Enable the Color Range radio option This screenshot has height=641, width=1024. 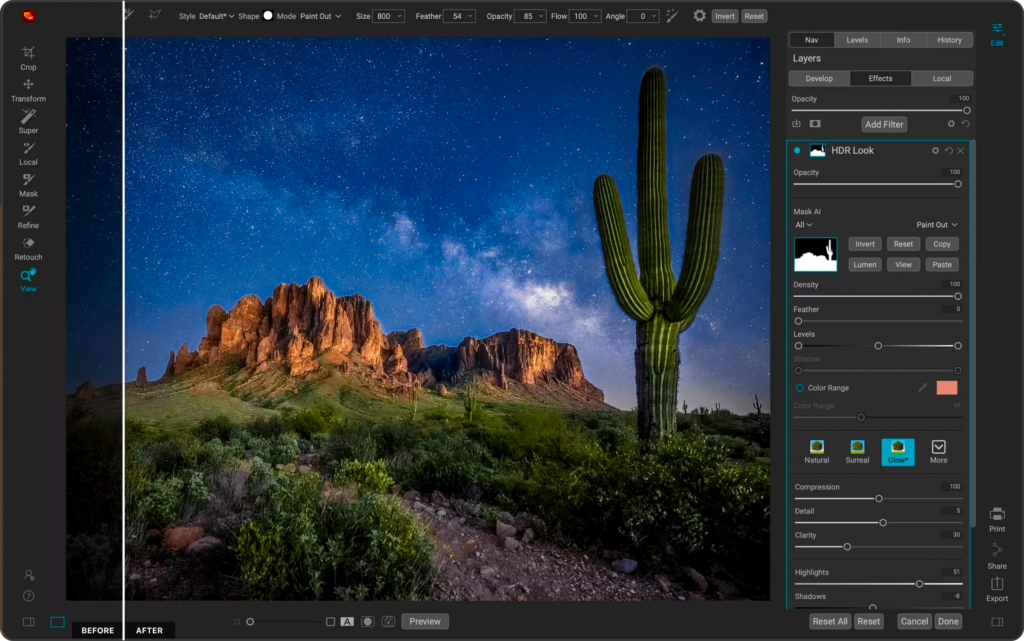(x=800, y=387)
